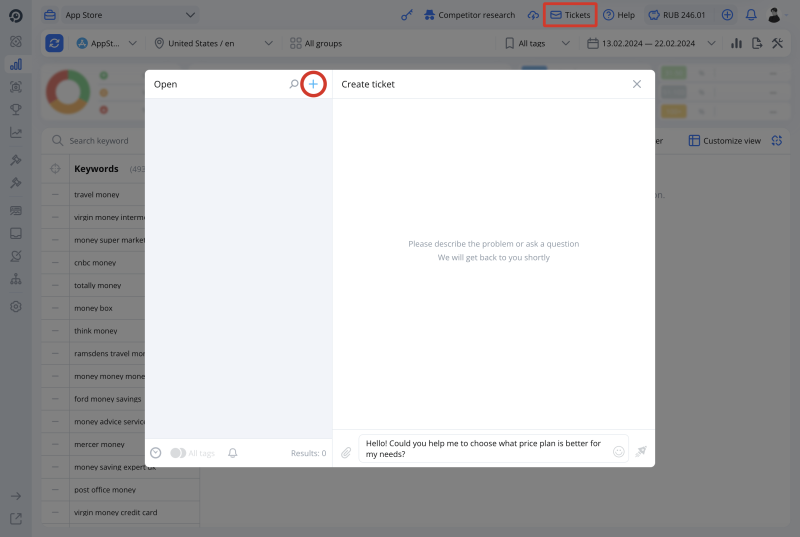This screenshot has width=800, height=537.
Task: Open the hierarchy tree sidebar icon
Action: 16,279
